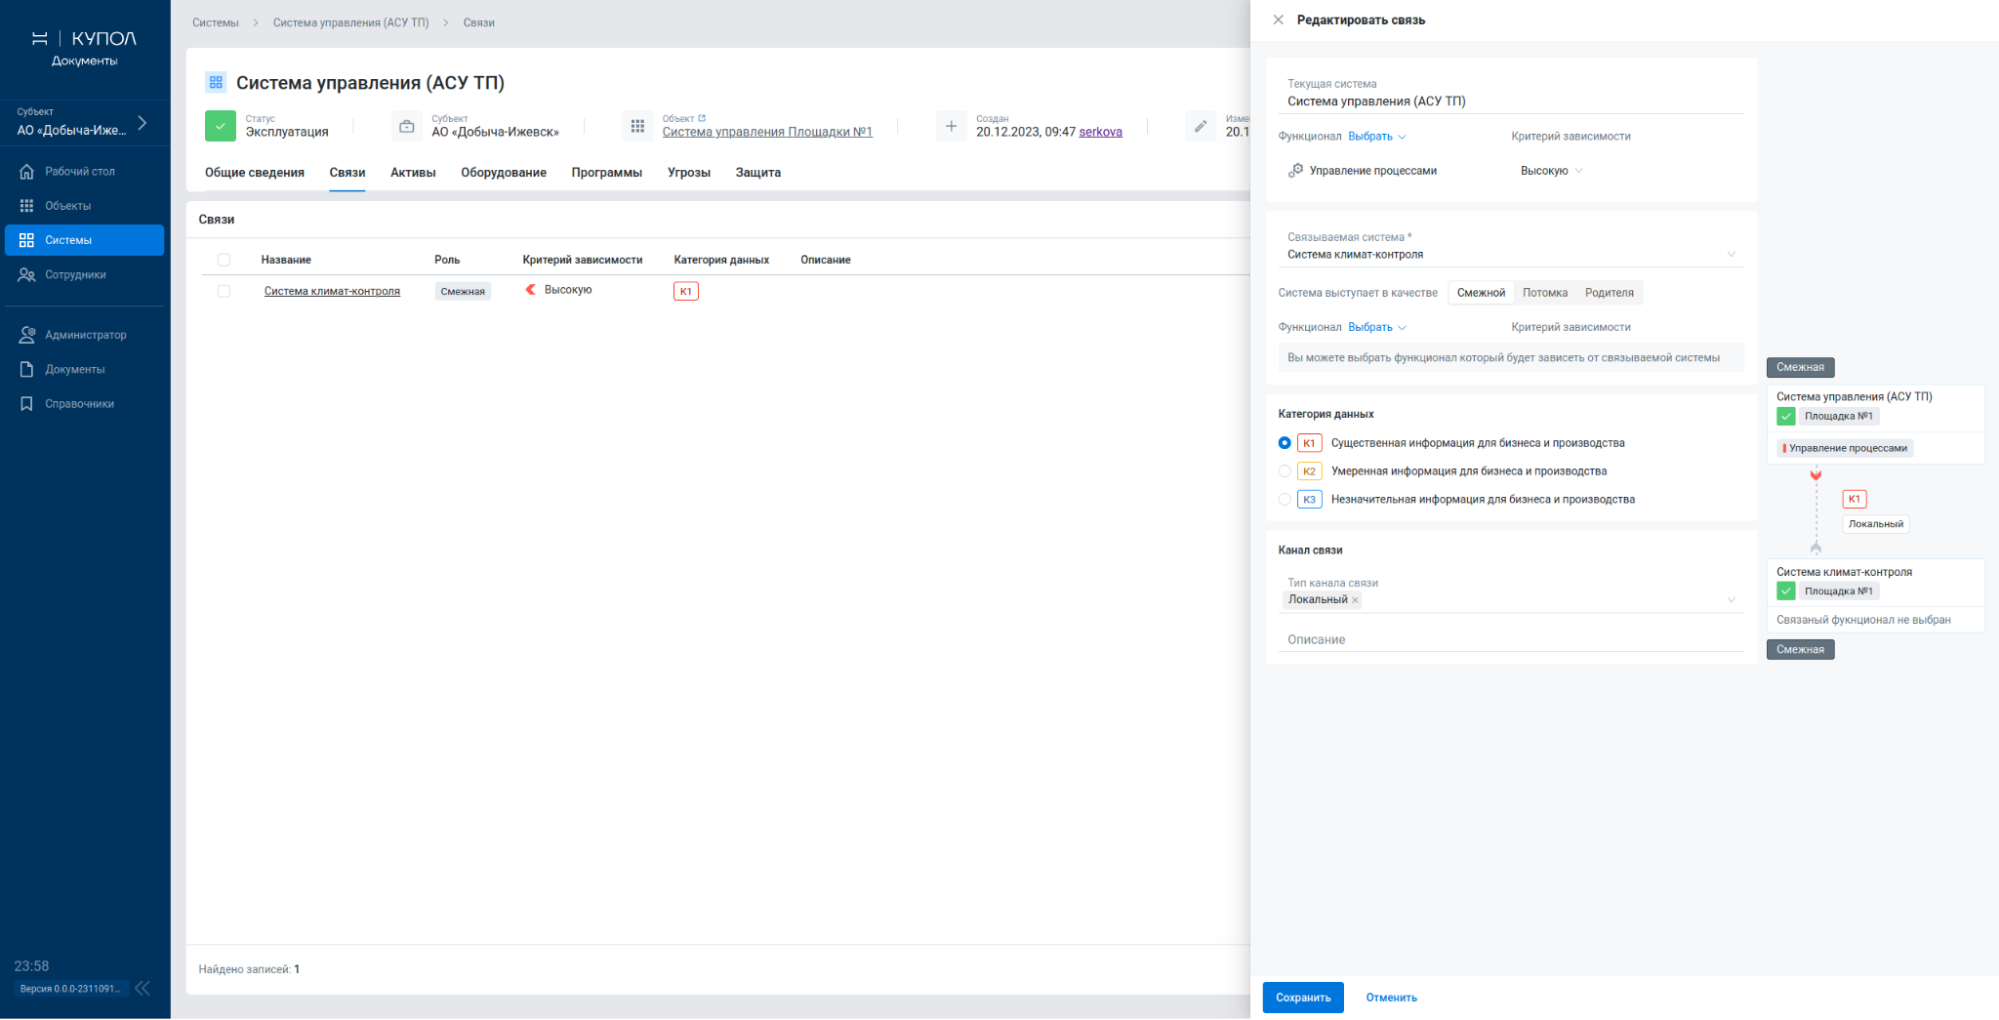Screen dimensions: 1999x1020
Task: Select K1 Существенная информация radio
Action: tap(1285, 443)
